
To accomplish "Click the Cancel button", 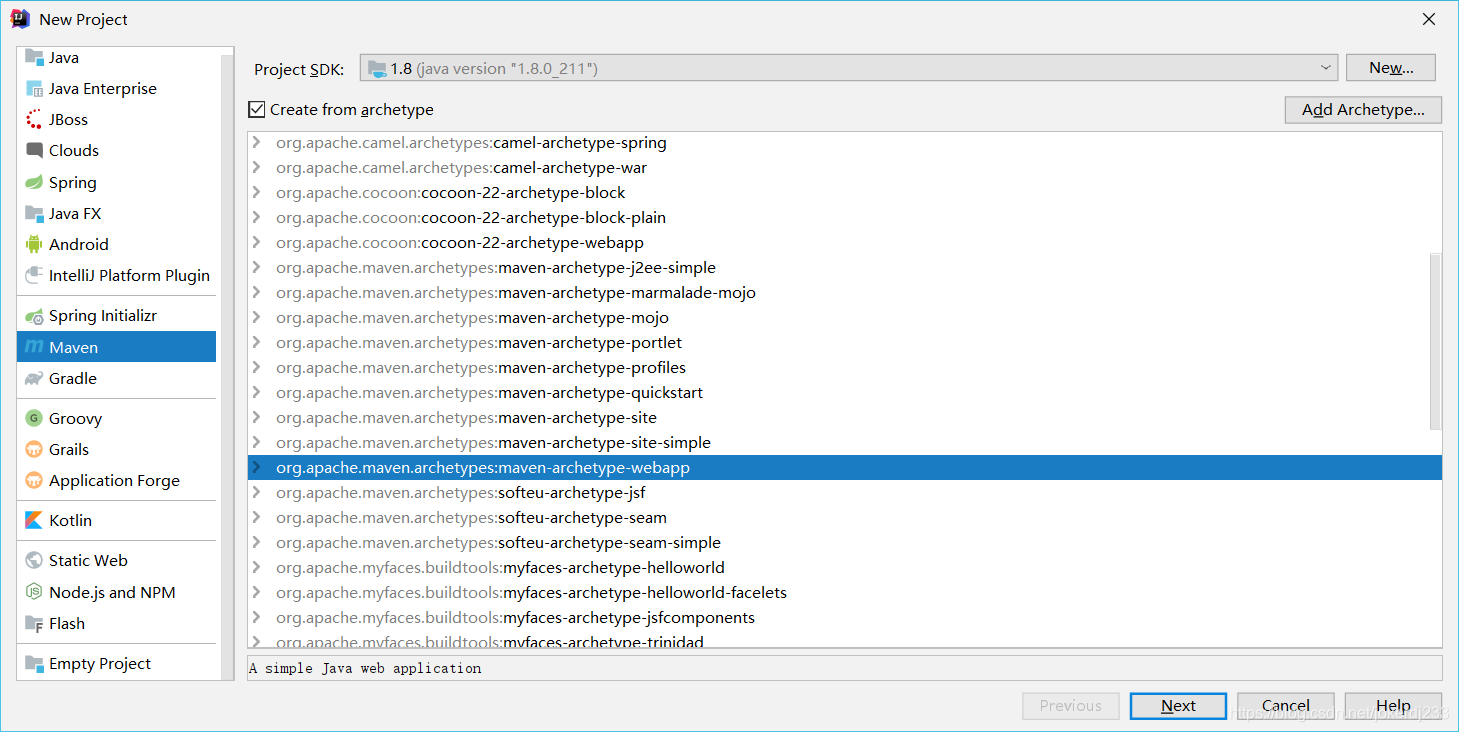I will pos(1285,705).
